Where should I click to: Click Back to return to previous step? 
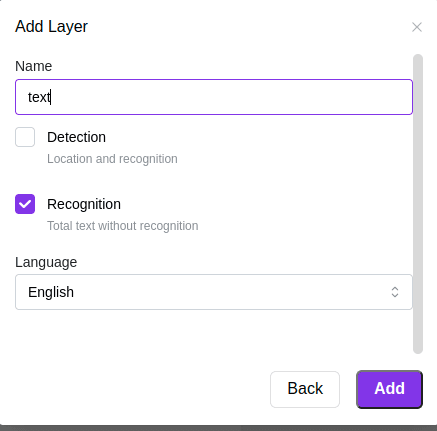(x=305, y=389)
